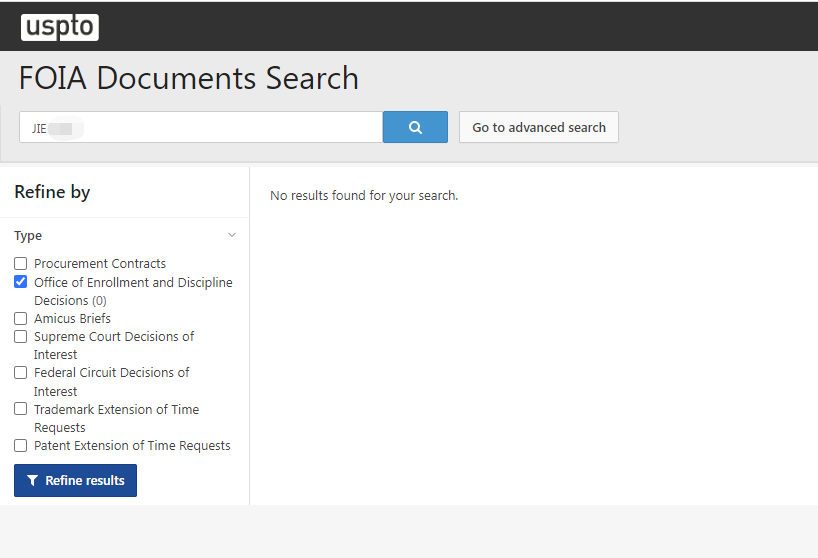Viewport: 818px width, 558px height.
Task: Click the Type section heading
Action: (x=28, y=236)
